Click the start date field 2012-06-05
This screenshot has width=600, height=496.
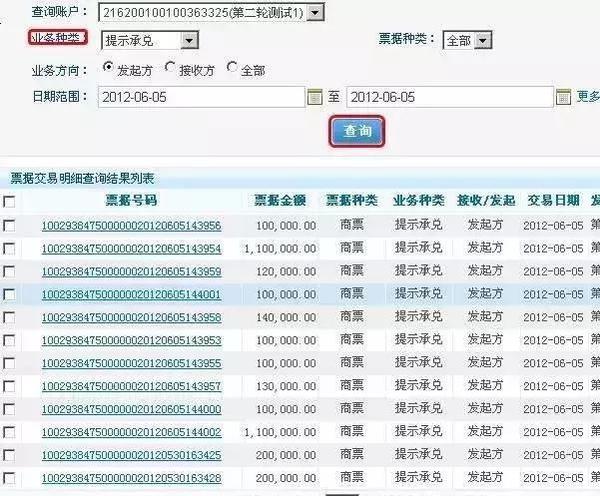point(201,97)
